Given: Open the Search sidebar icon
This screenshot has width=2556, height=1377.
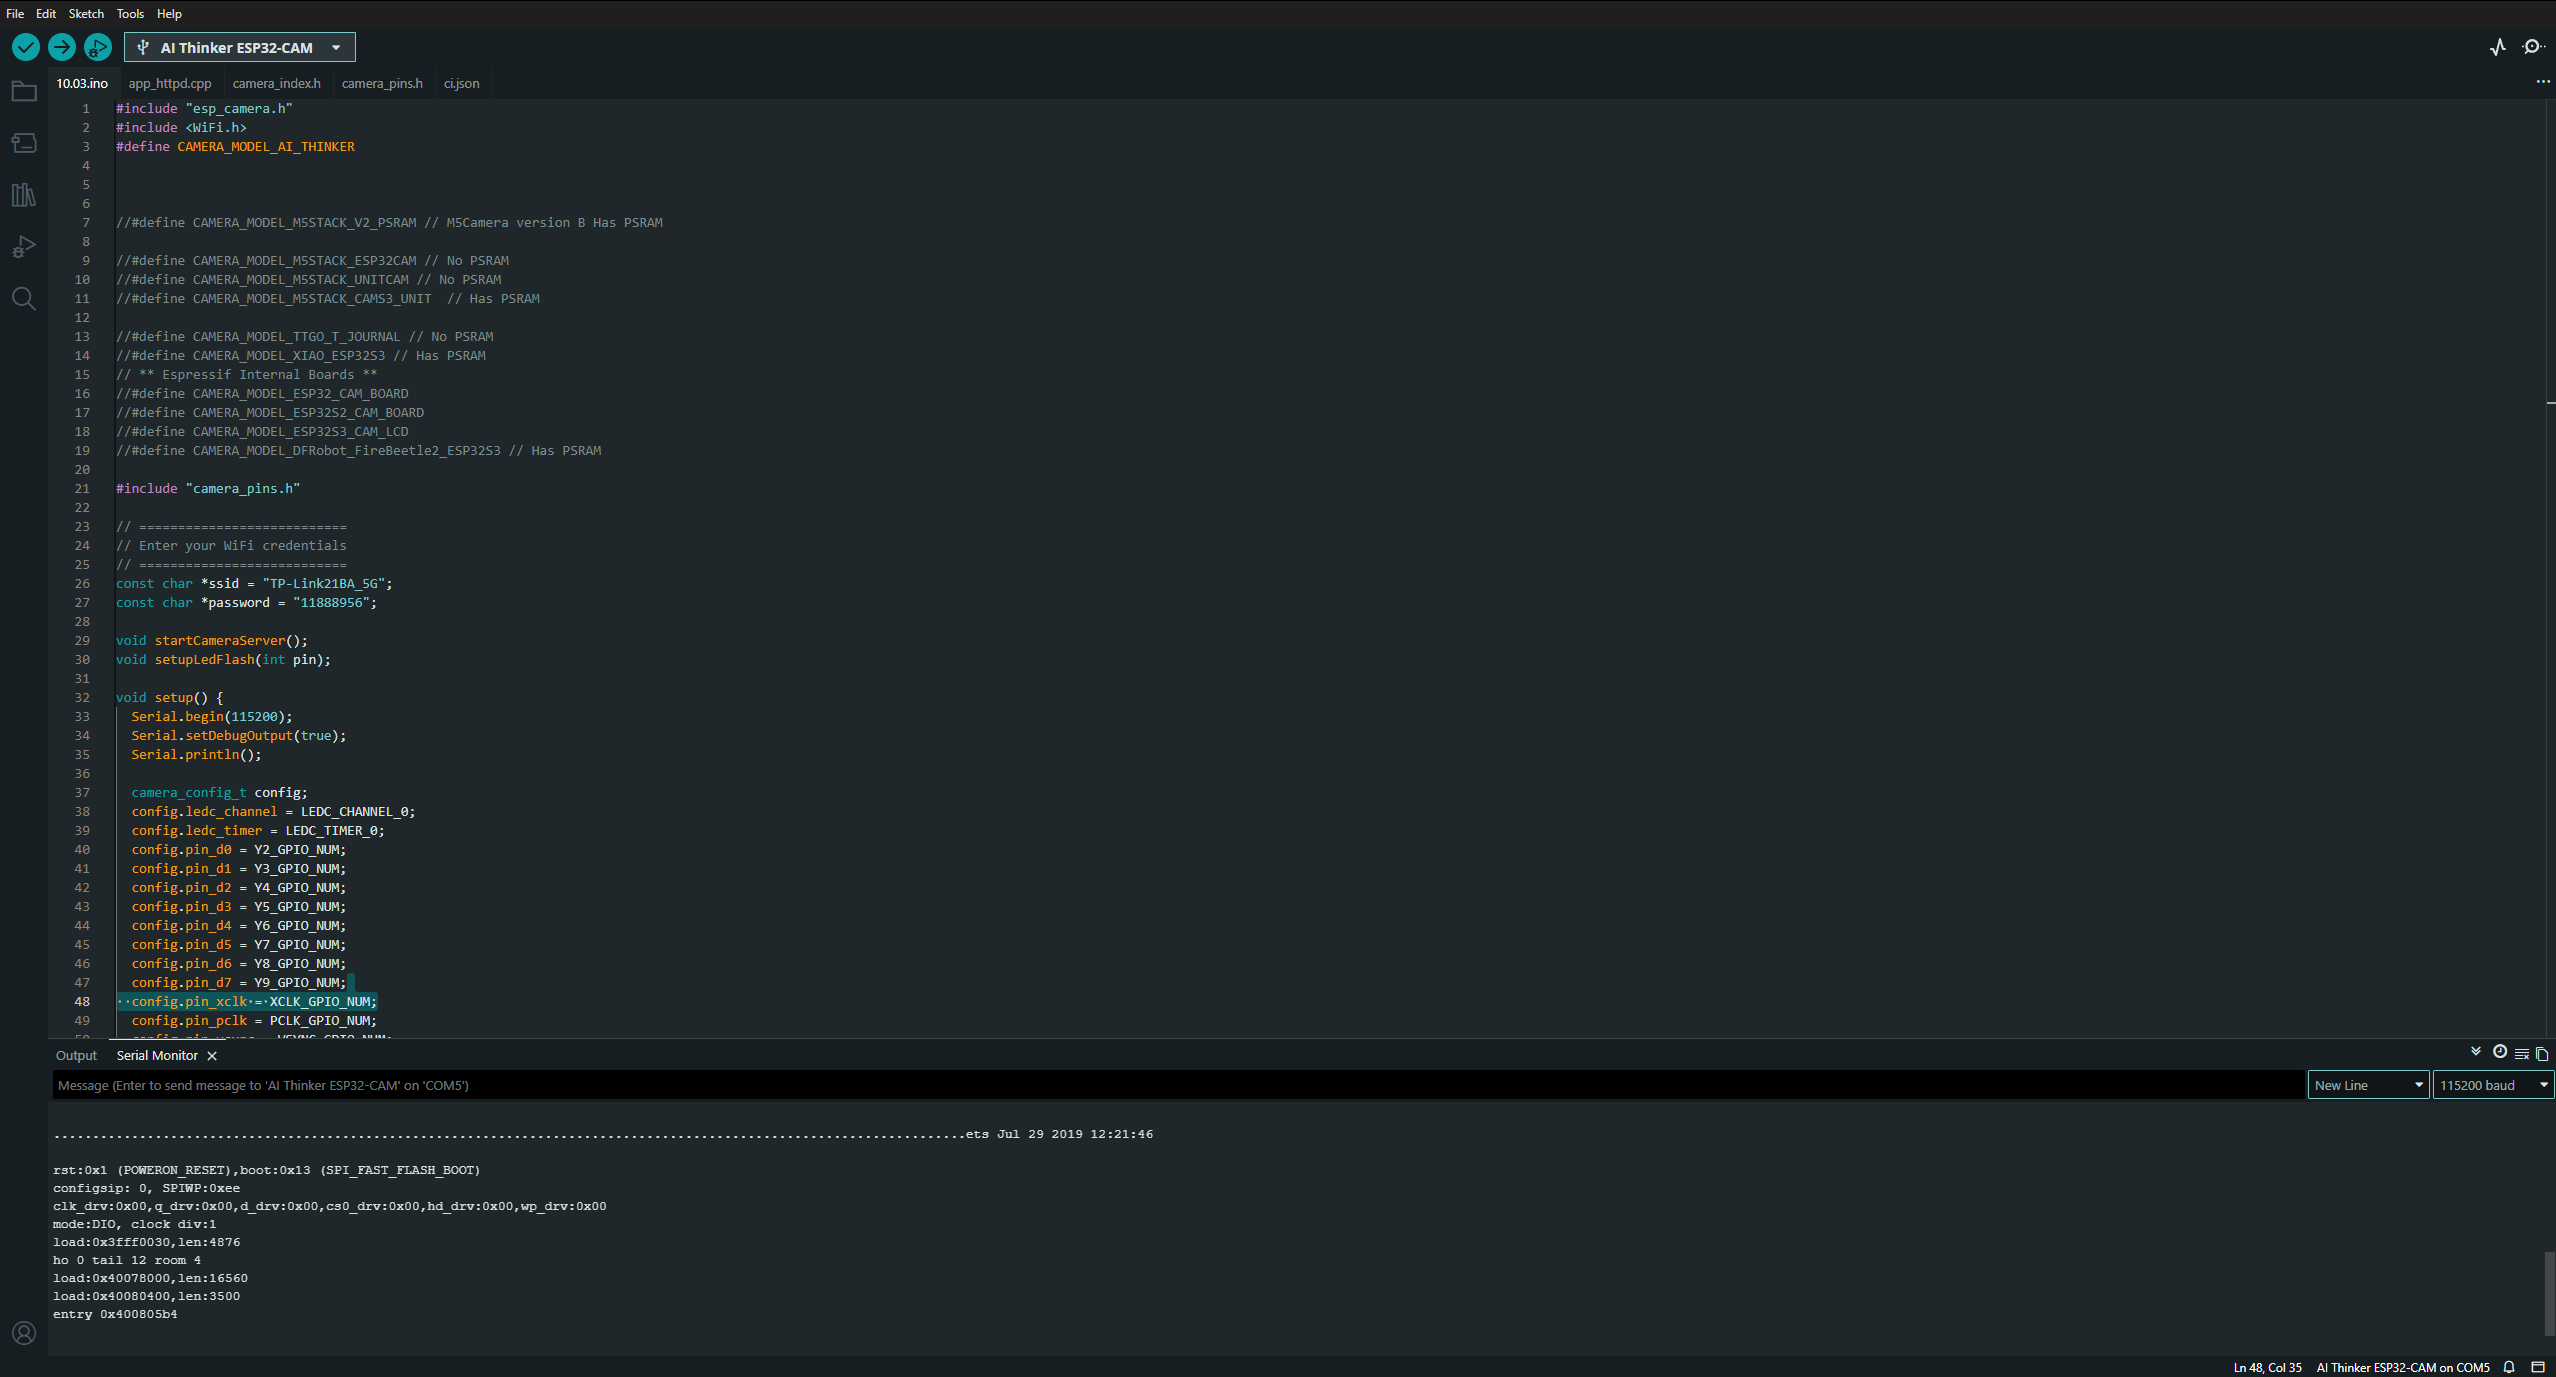Looking at the screenshot, I should (x=24, y=298).
